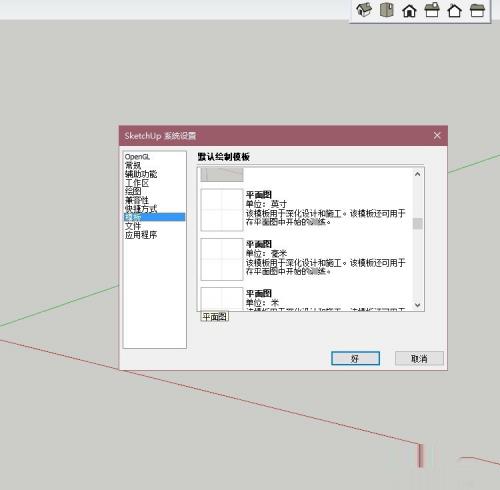500x490 pixels.
Task: Open the 快捷方式 preferences section
Action: point(141,209)
